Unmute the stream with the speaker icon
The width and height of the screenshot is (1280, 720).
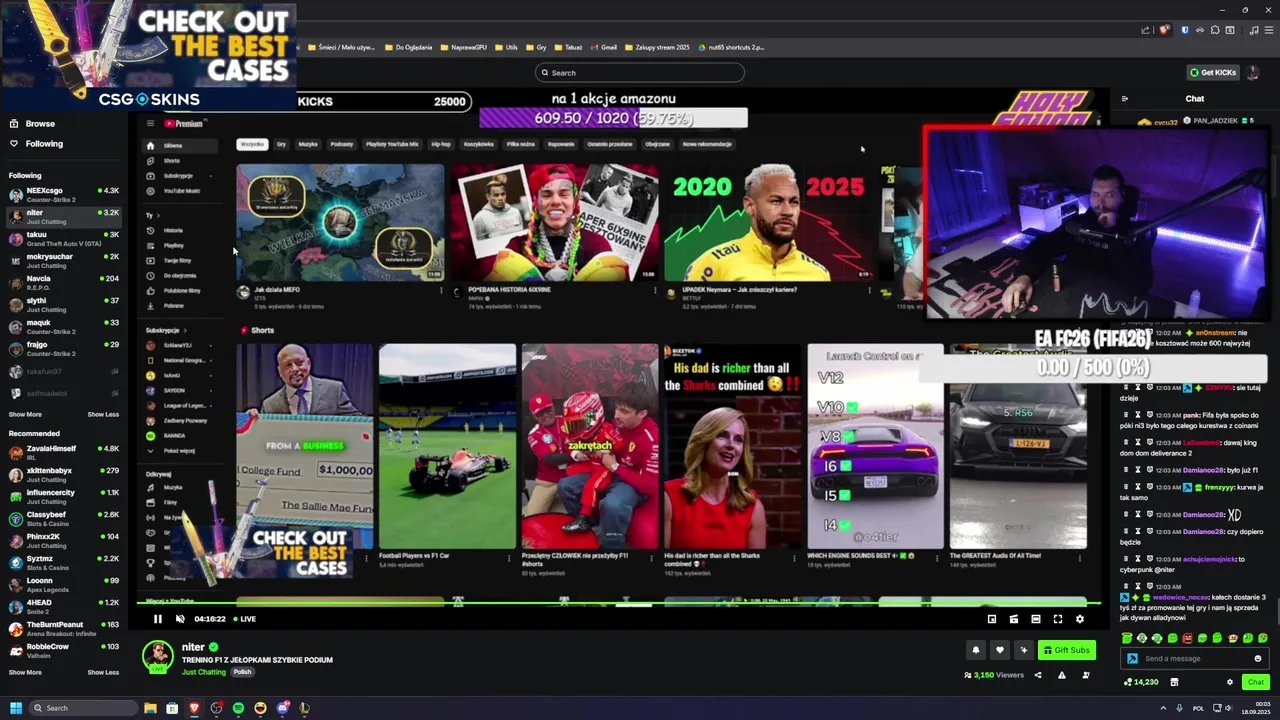pyautogui.click(x=180, y=619)
